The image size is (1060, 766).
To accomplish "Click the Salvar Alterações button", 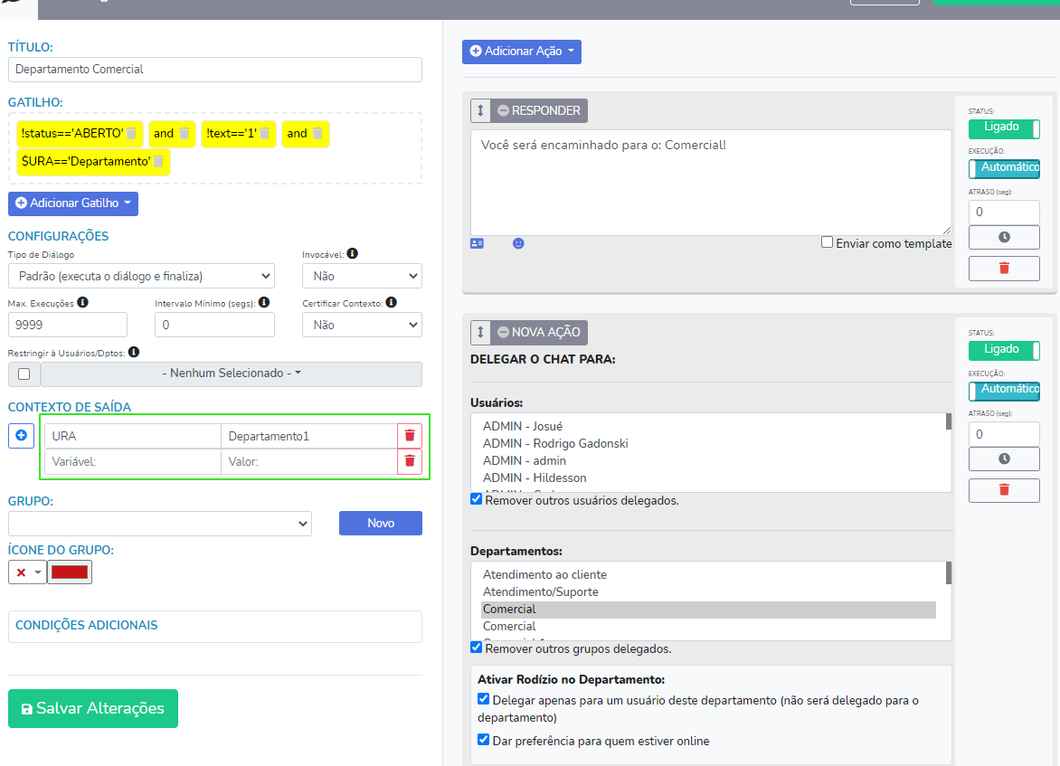I will click(x=93, y=708).
